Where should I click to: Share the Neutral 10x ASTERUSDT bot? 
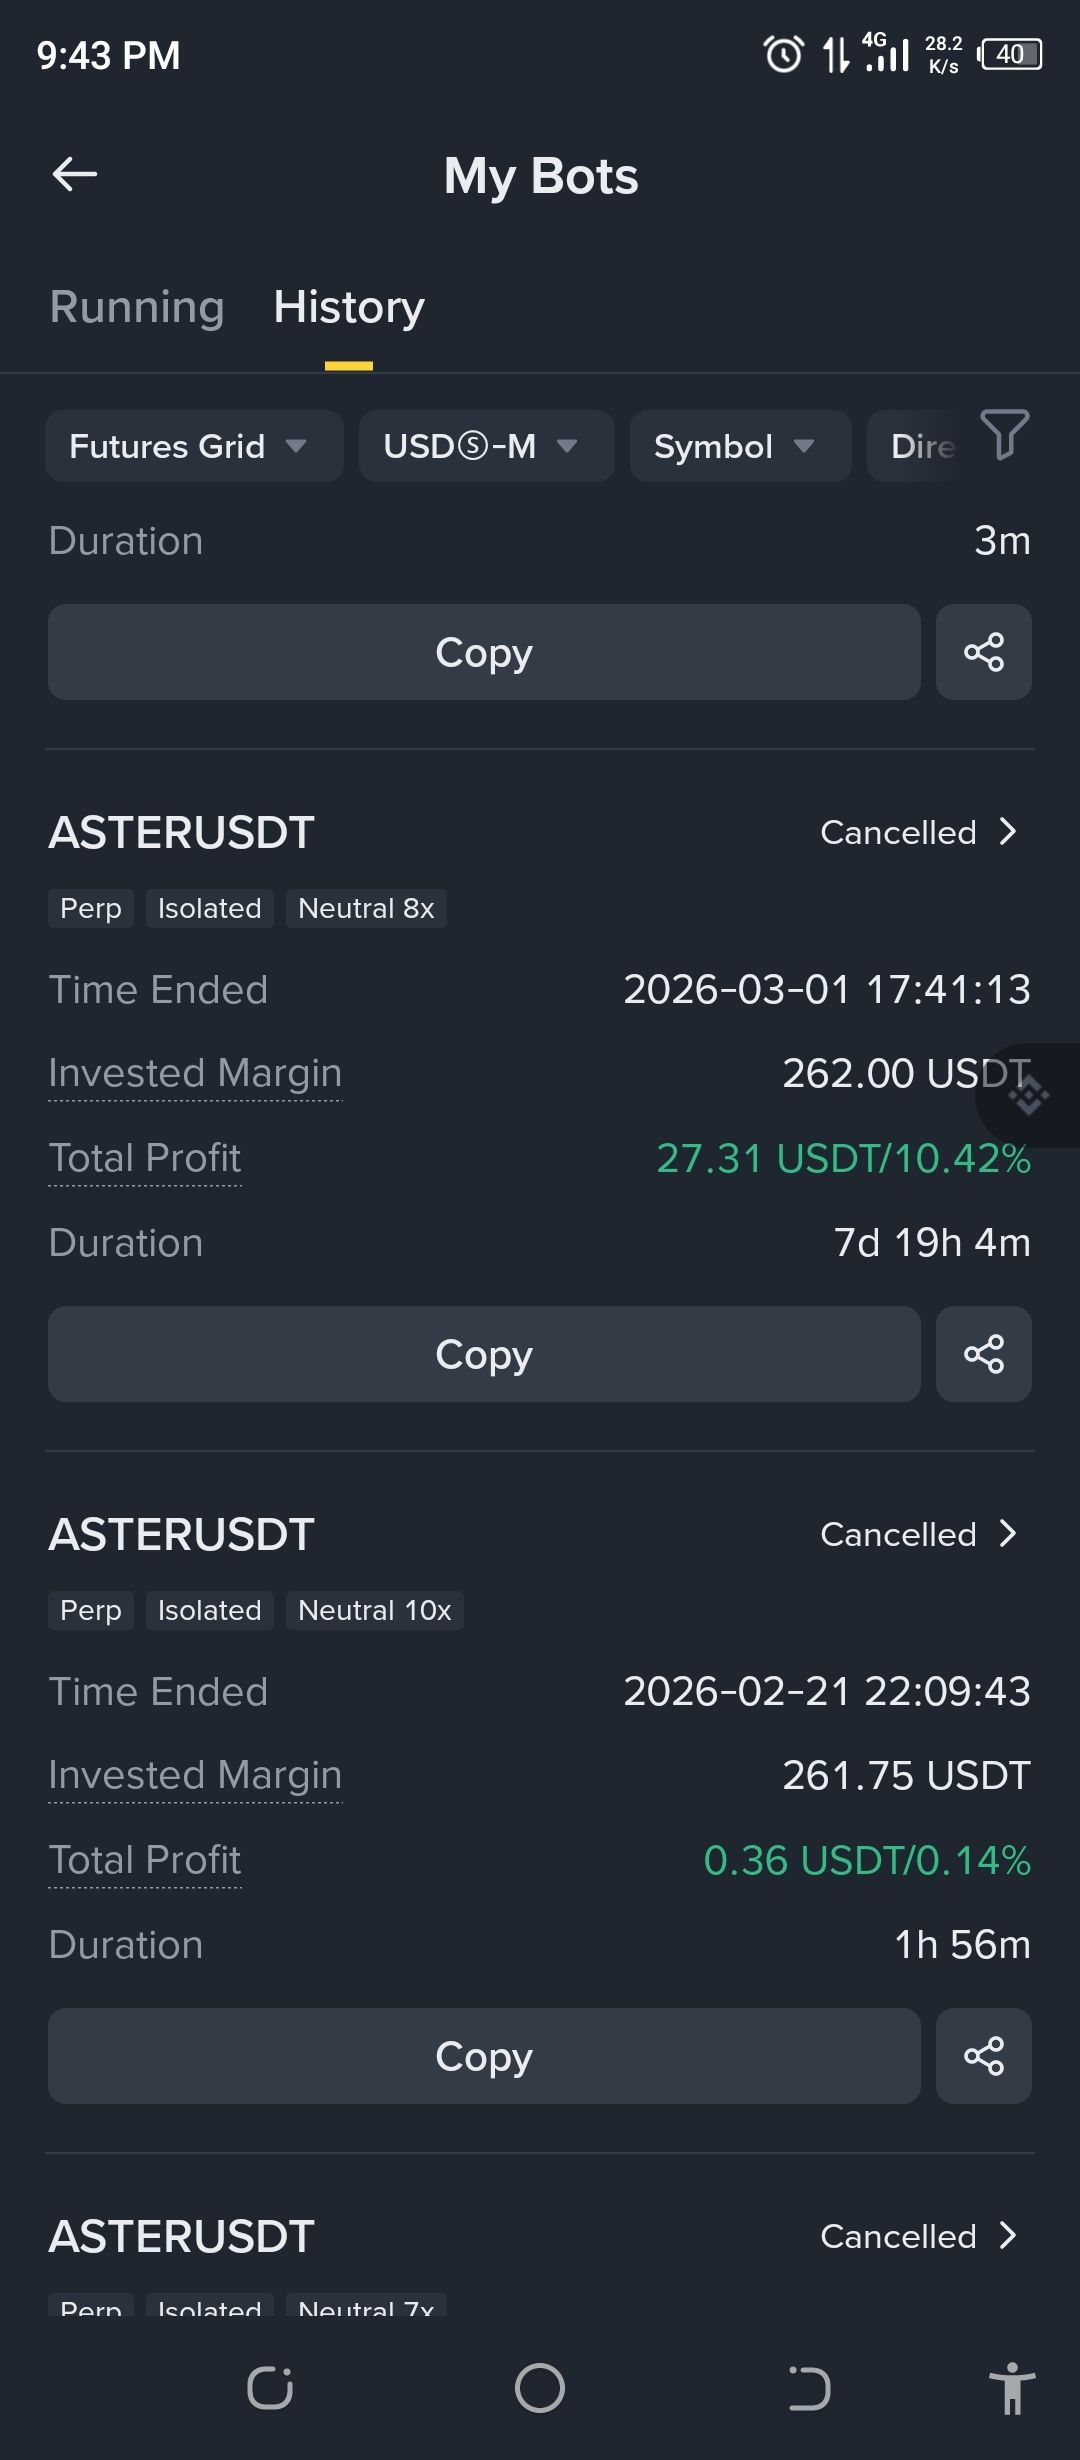(x=984, y=2056)
